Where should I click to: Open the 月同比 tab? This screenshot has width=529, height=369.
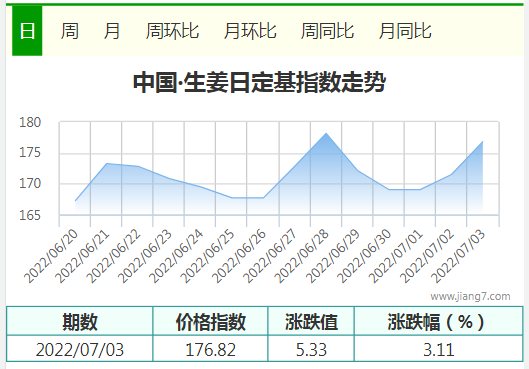[405, 31]
